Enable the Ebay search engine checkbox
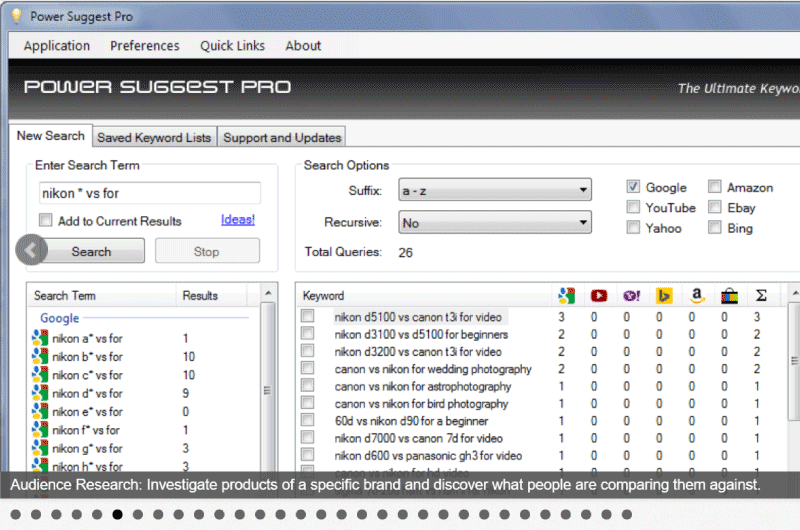 [714, 207]
